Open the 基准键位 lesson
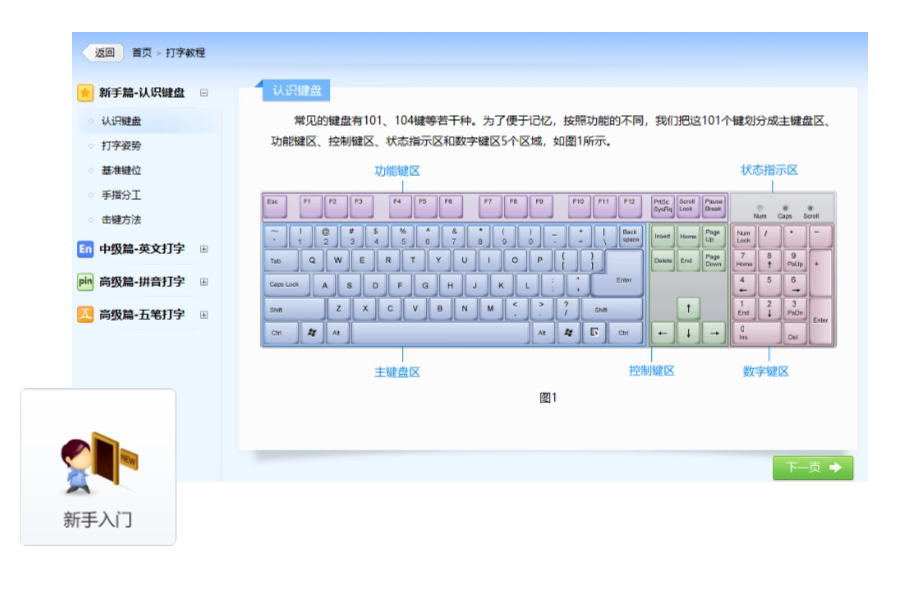This screenshot has width=900, height=600. 121,171
